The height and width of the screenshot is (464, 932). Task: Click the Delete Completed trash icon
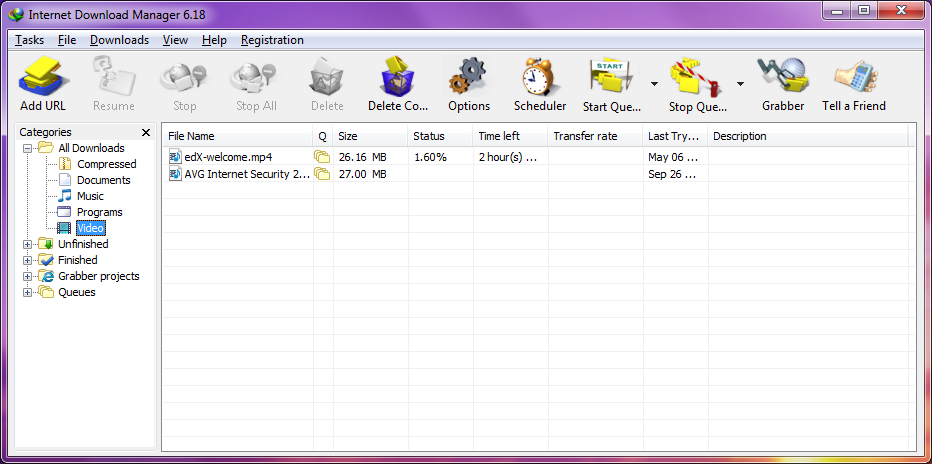tap(398, 77)
